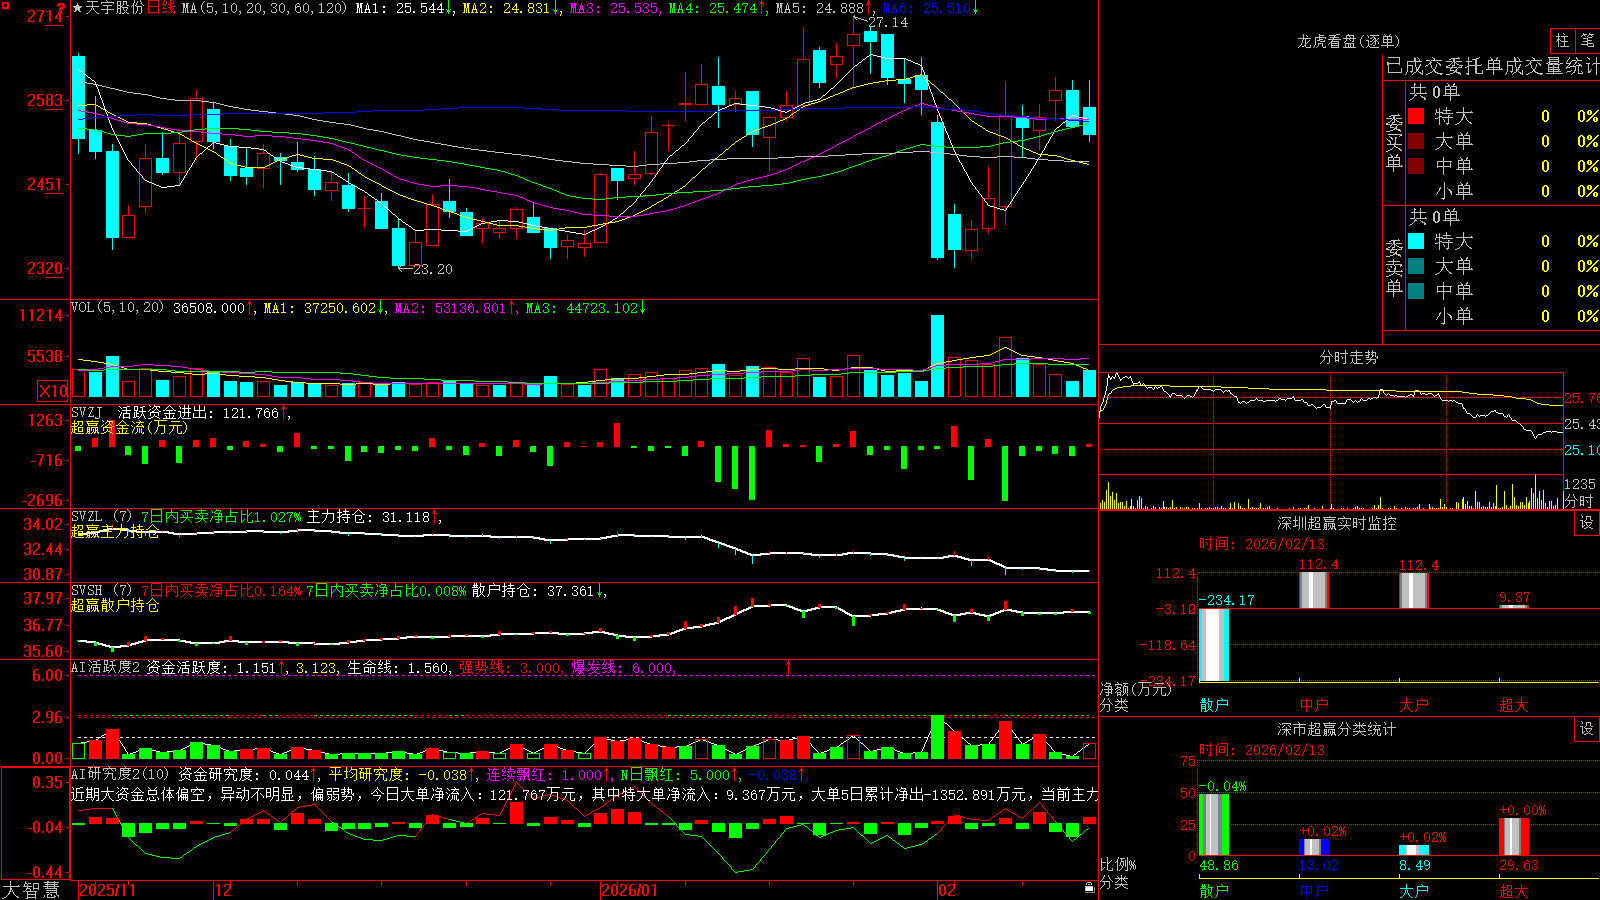Click the X10 volume scale indicator
This screenshot has height=900, width=1600.
pyautogui.click(x=53, y=391)
